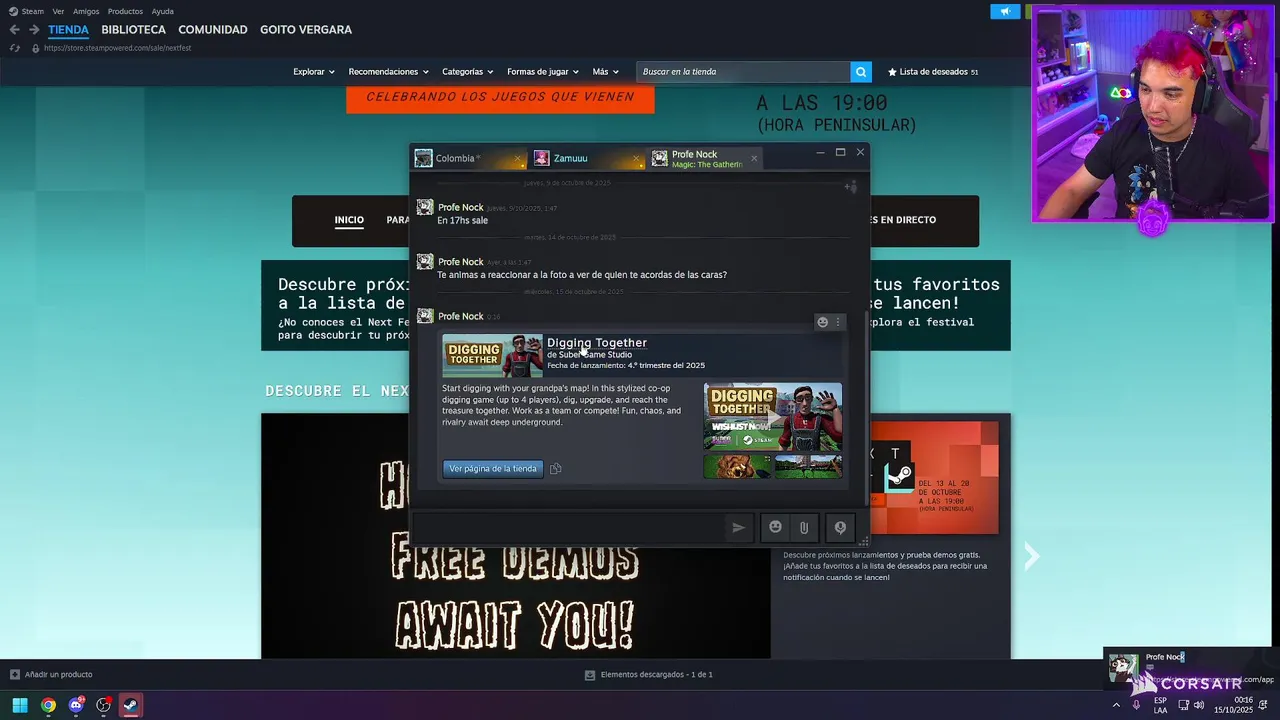Expand the Explorar dropdown
The image size is (1280, 720).
point(314,72)
